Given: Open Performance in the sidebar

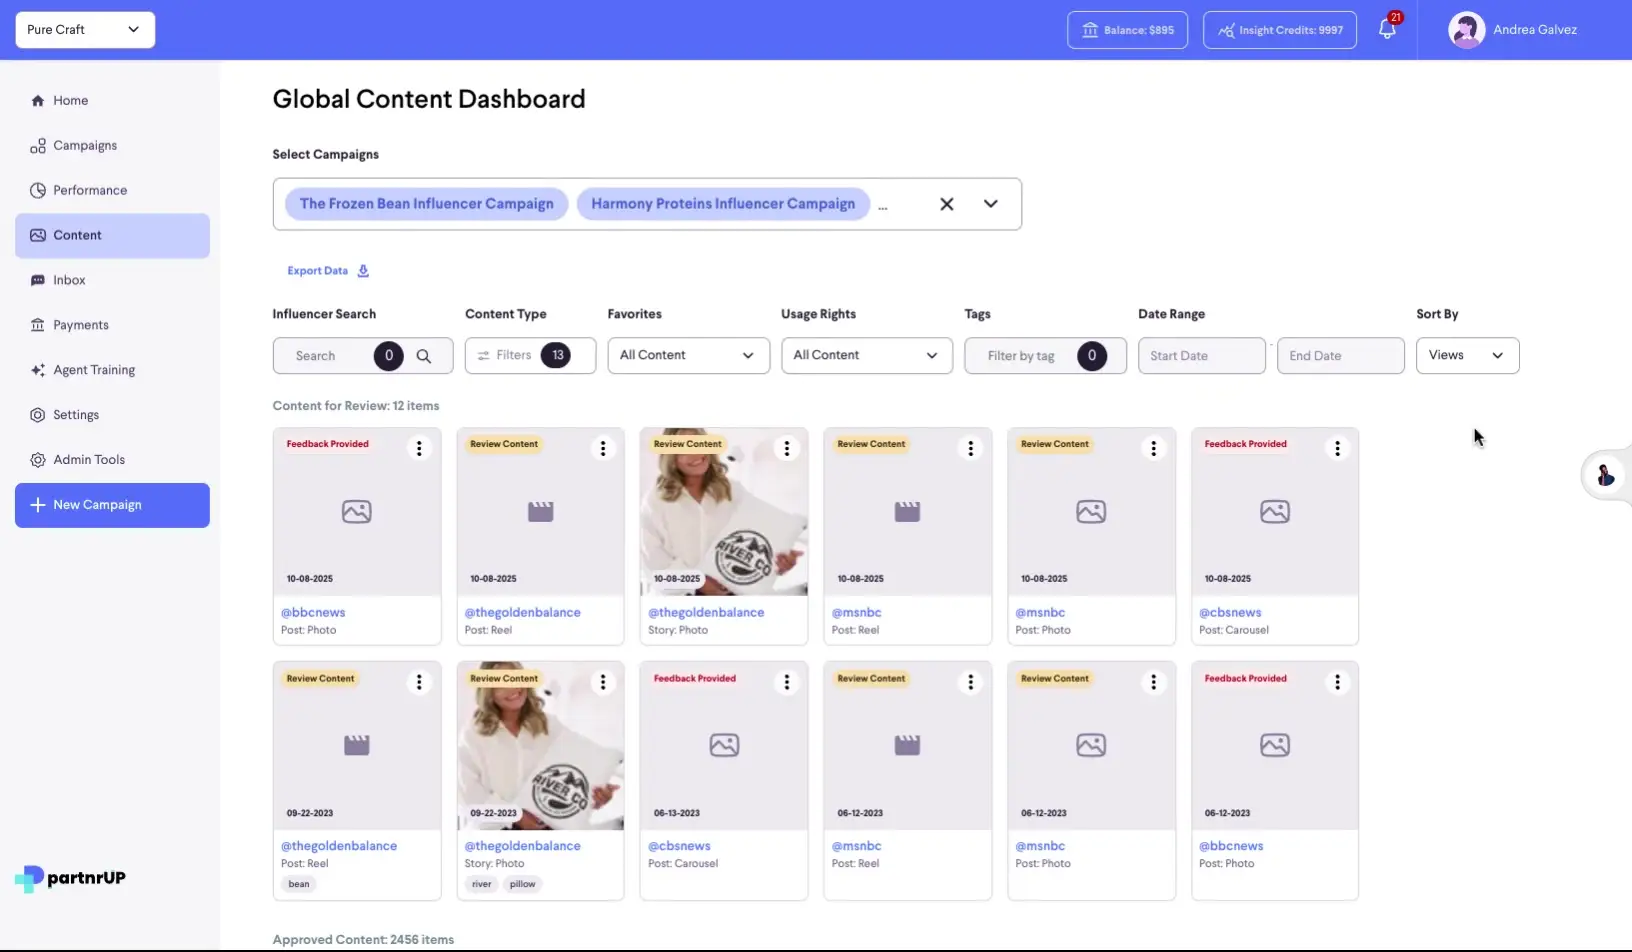Looking at the screenshot, I should pyautogui.click(x=112, y=190).
